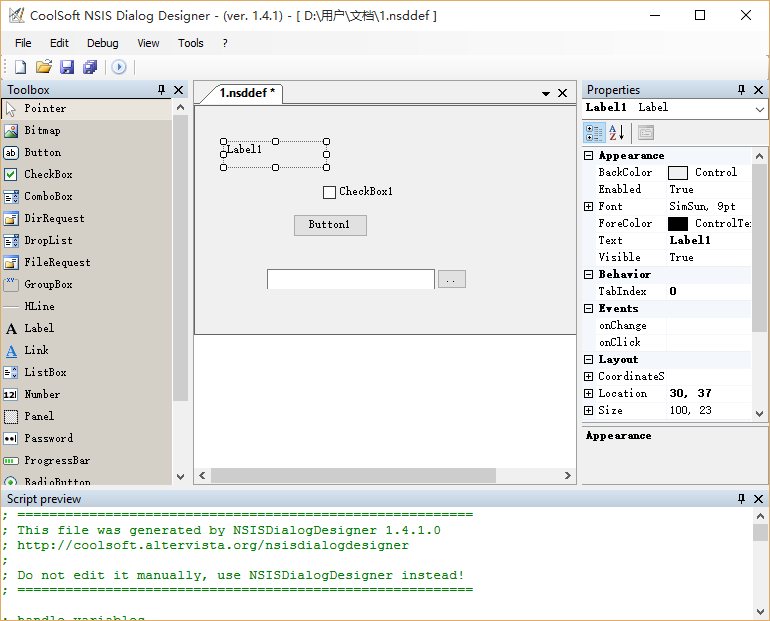The image size is (770, 621).
Task: Open the Debug menu
Action: [x=102, y=43]
